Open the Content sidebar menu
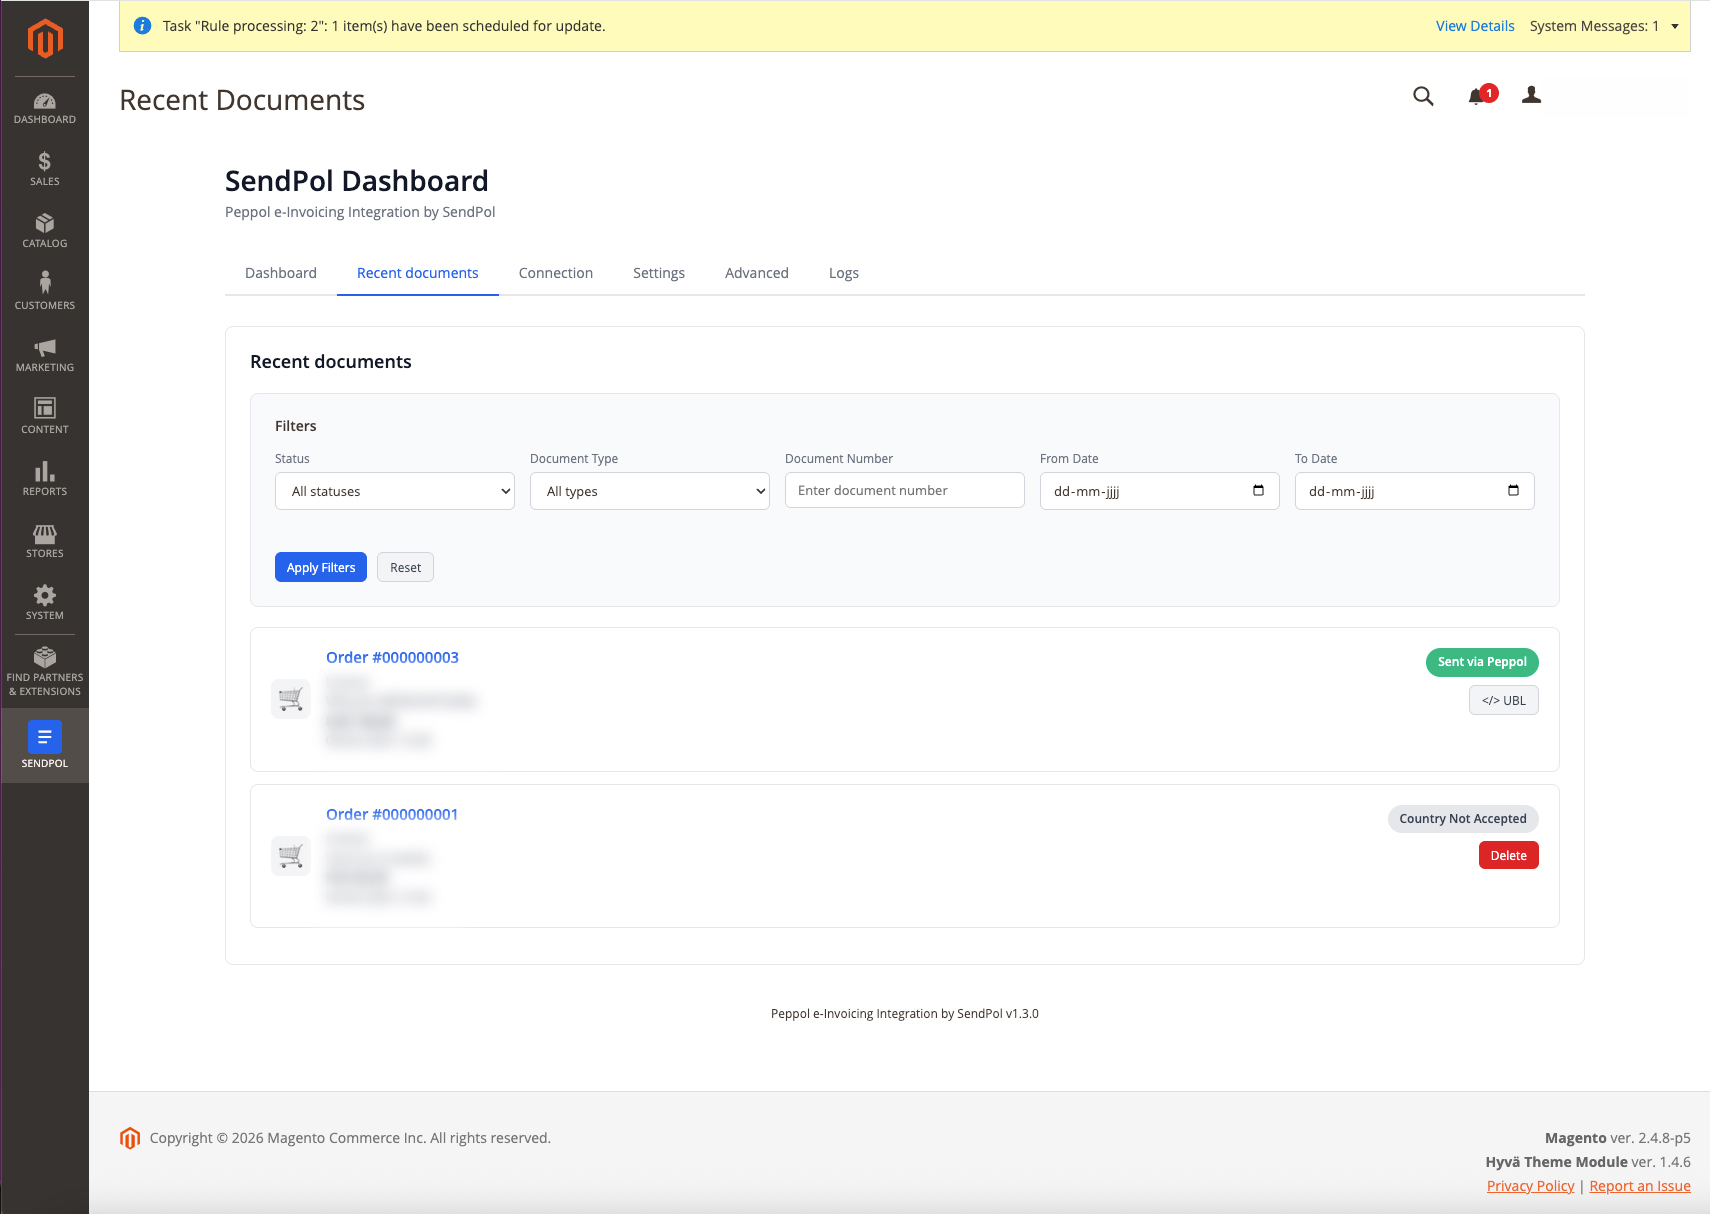 [x=45, y=417]
